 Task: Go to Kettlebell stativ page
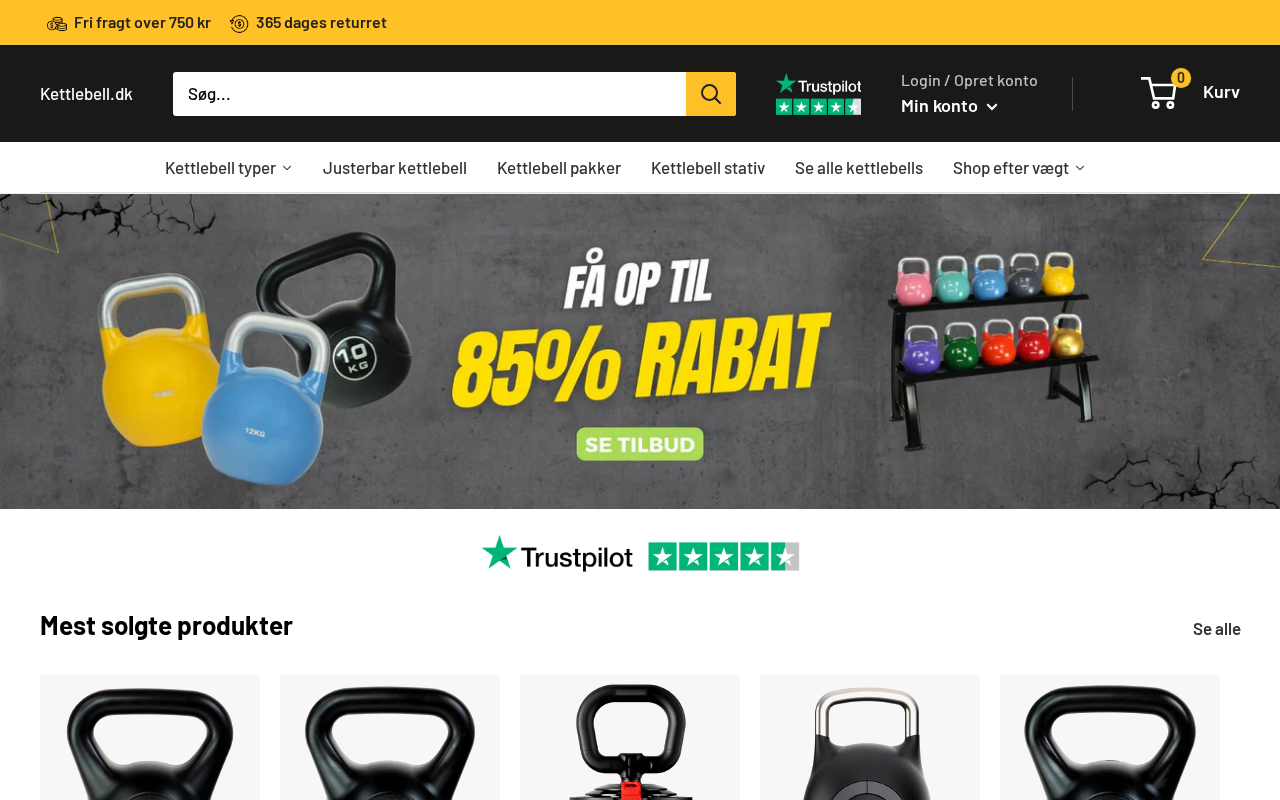pos(708,167)
